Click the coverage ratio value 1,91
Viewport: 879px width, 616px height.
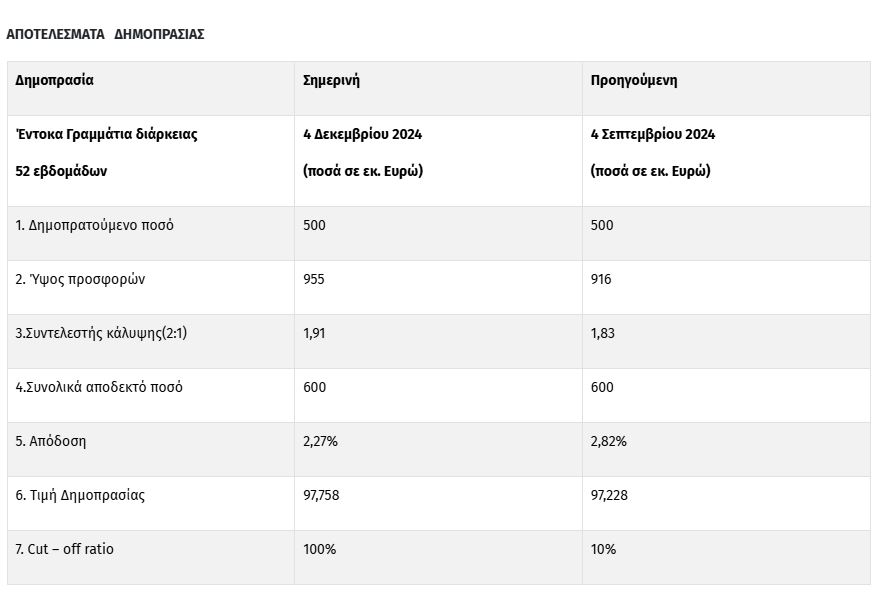[x=314, y=333]
